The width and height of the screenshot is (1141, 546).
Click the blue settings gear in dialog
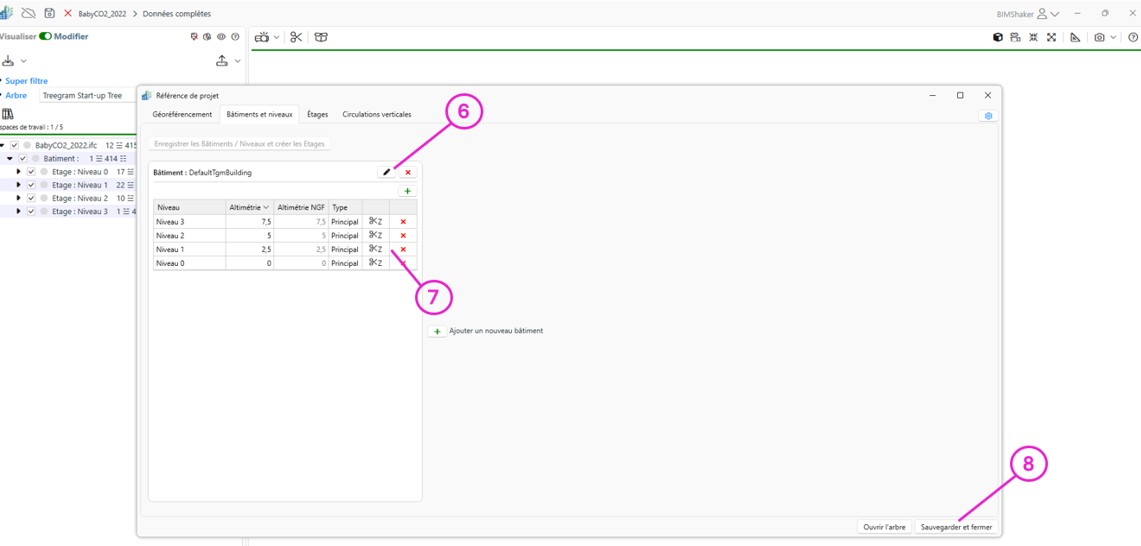point(988,116)
